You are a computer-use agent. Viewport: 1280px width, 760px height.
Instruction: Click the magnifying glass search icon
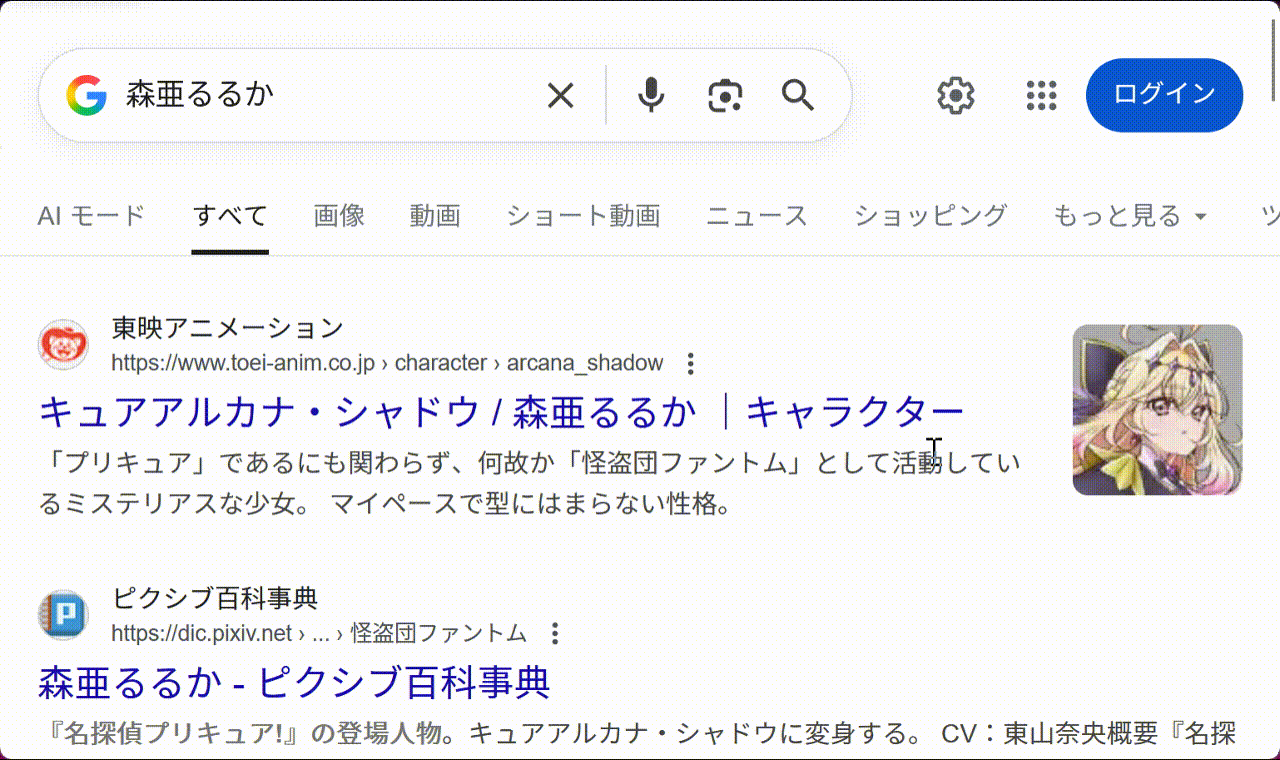pyautogui.click(x=798, y=96)
